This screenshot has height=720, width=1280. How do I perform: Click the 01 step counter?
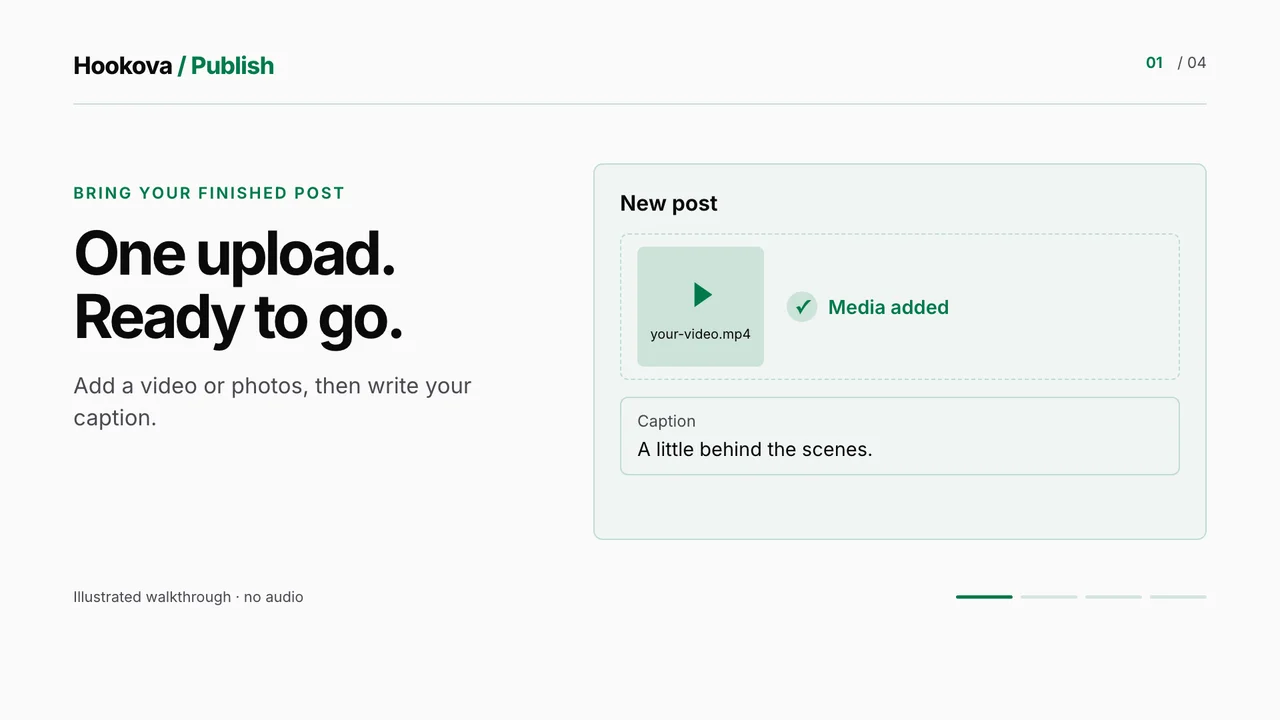tap(1155, 63)
